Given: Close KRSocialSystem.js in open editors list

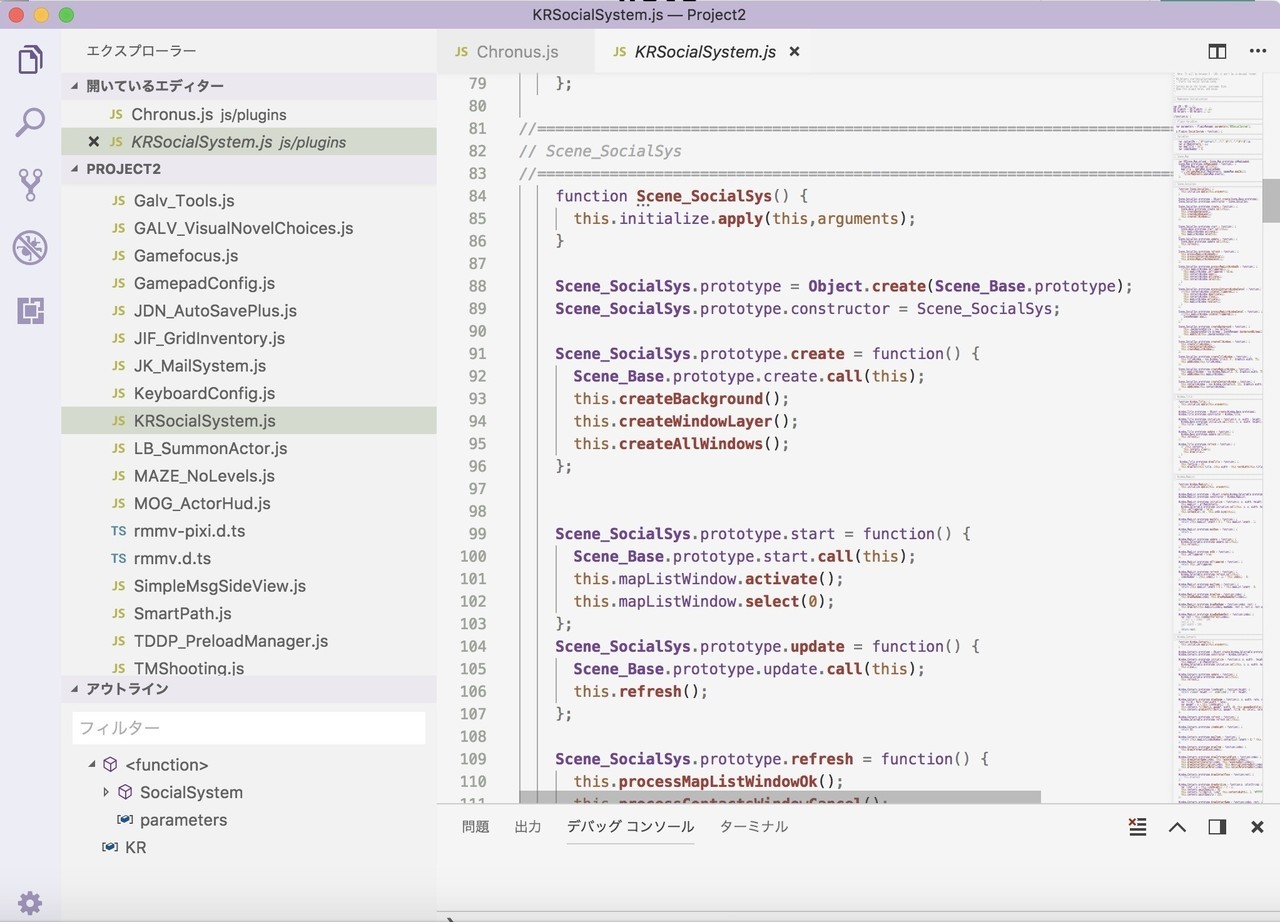Looking at the screenshot, I should [93, 142].
